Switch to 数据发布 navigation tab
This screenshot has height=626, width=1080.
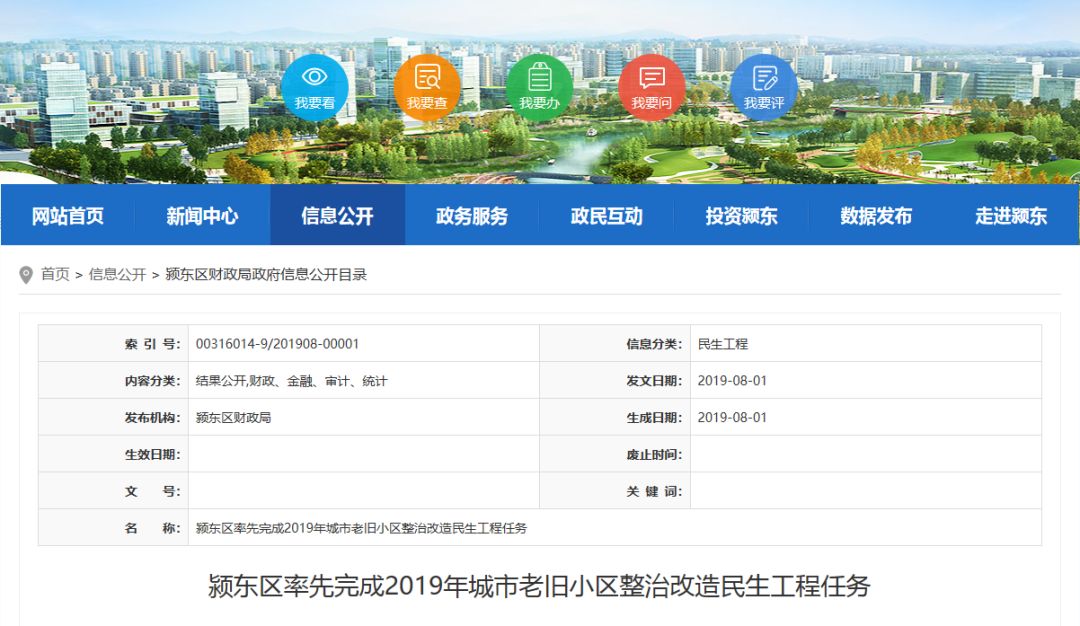point(876,215)
